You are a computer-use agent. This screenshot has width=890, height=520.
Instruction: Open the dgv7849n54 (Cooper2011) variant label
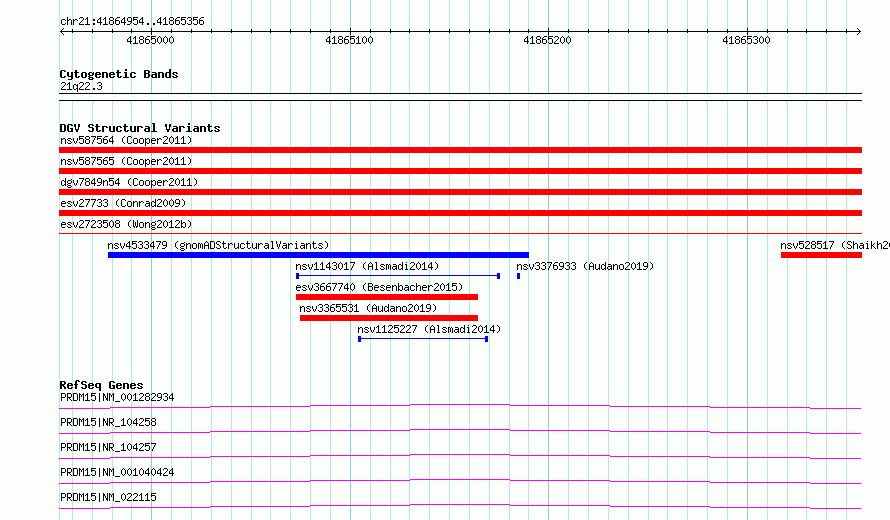point(129,182)
